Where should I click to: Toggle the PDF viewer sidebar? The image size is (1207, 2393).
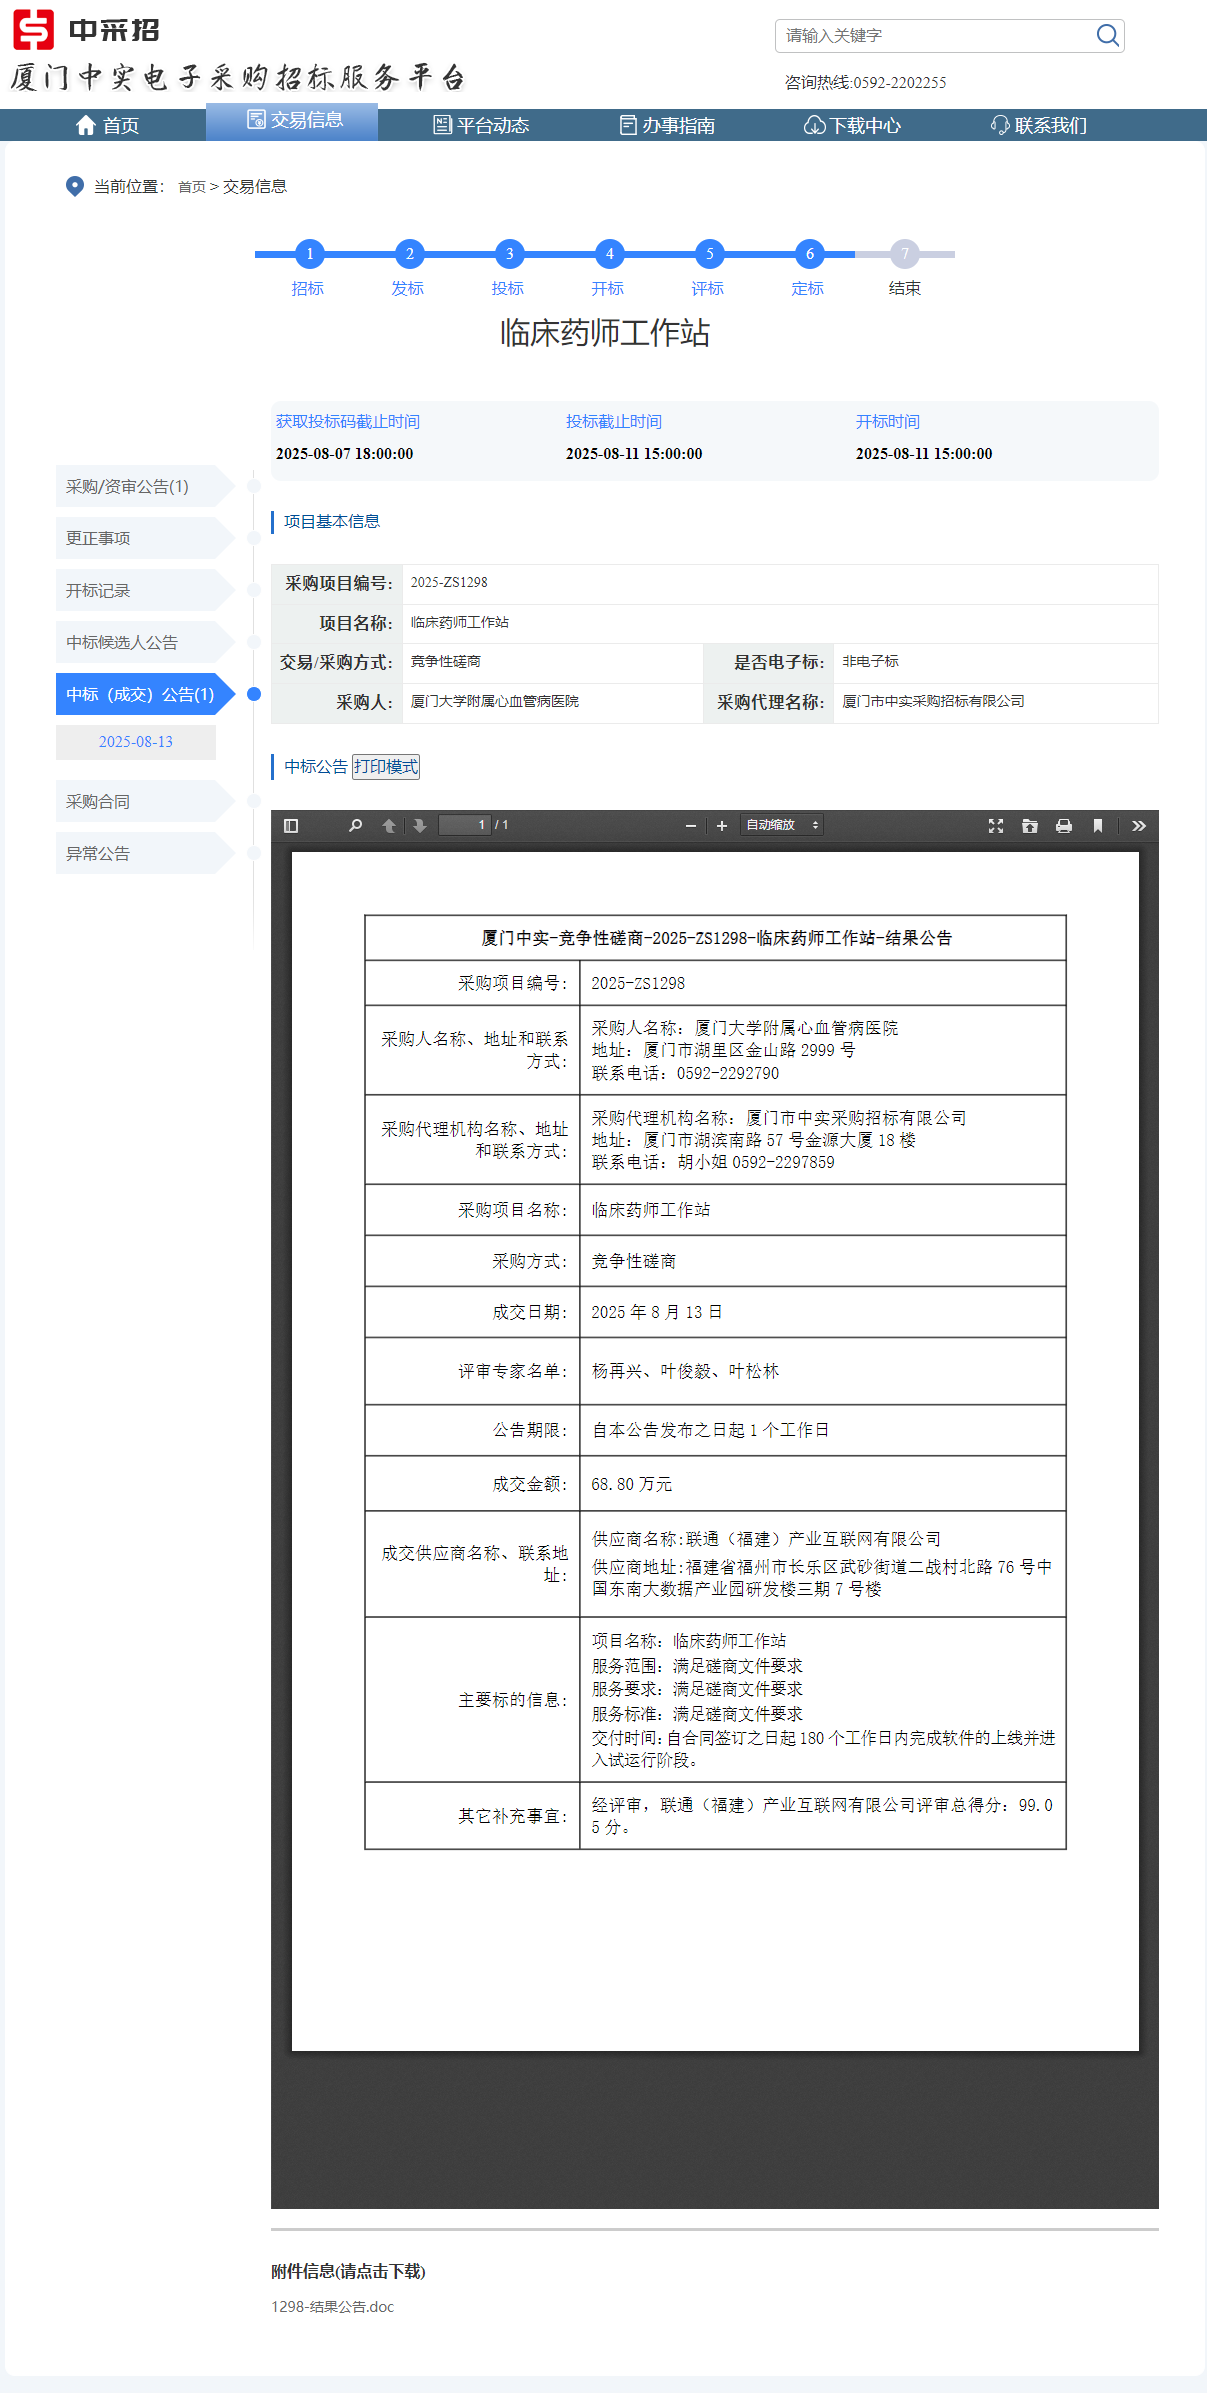(291, 826)
